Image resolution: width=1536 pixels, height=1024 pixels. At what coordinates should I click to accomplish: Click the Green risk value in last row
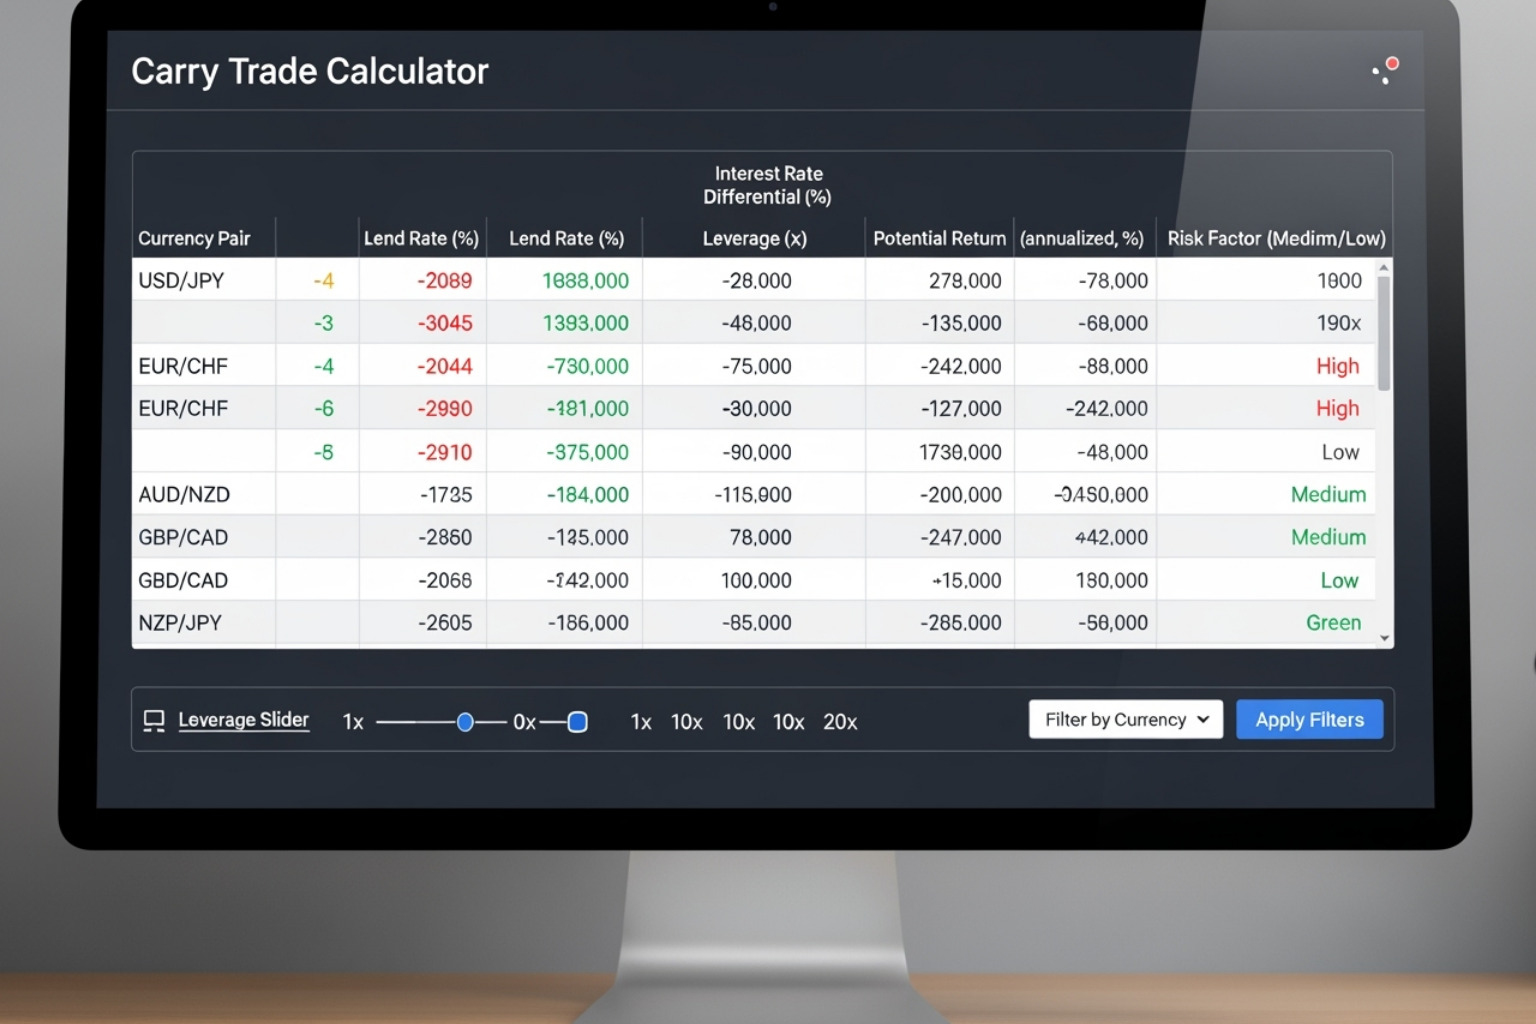pos(1333,623)
